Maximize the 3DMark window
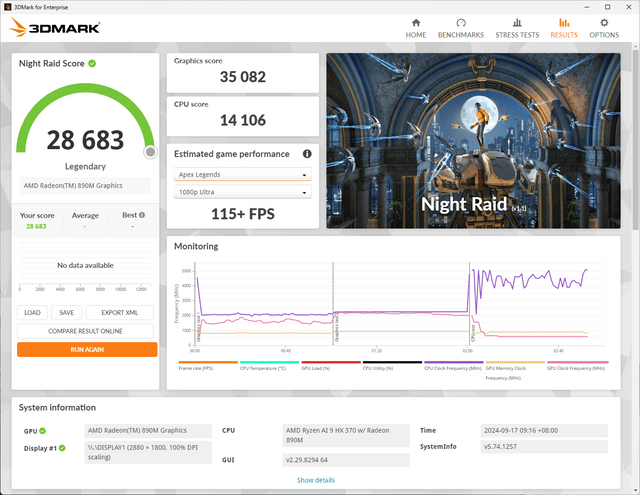Screen dimensions: 640x495 [x=607, y=7]
